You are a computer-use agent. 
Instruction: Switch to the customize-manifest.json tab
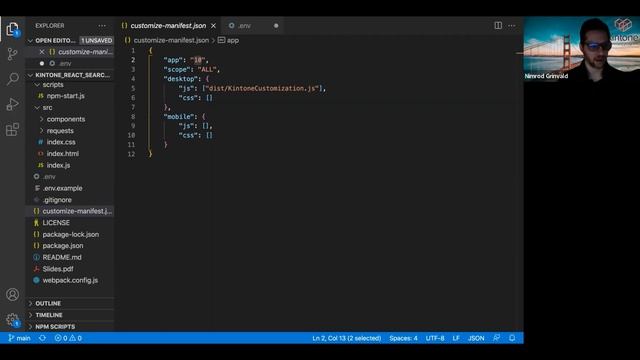(x=168, y=26)
